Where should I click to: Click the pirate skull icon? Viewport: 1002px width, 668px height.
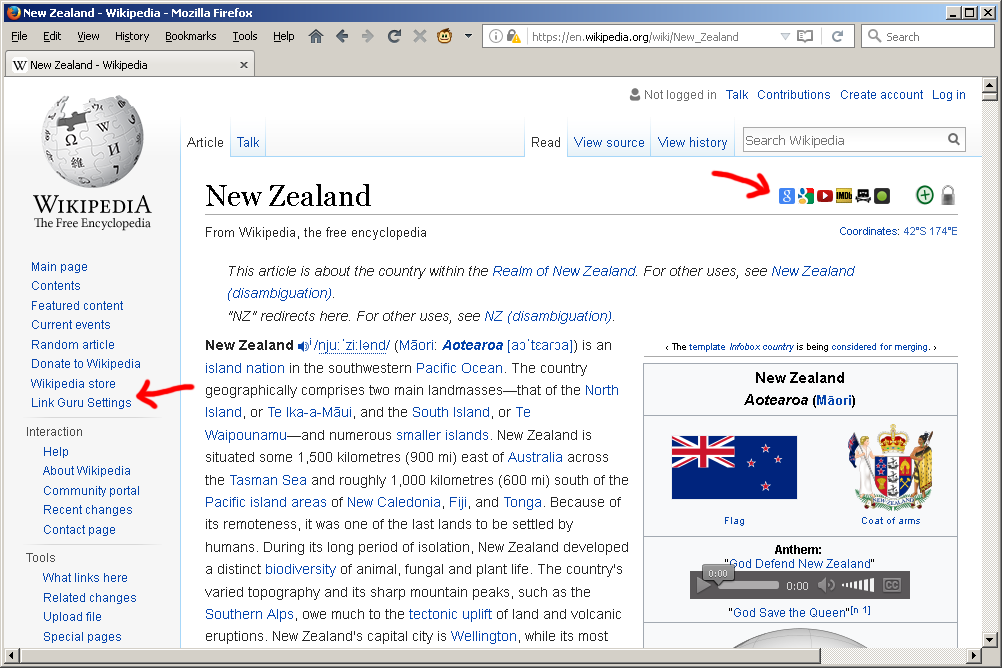click(x=863, y=196)
